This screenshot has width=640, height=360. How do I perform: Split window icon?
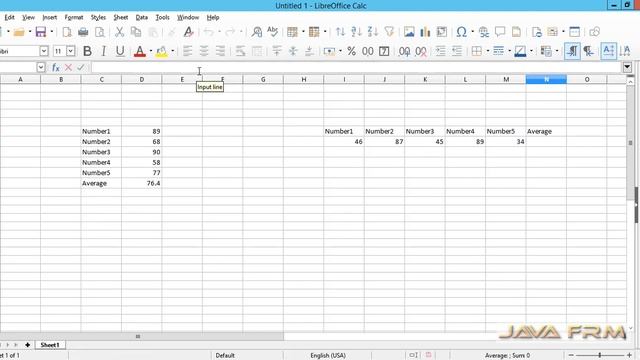point(575,32)
